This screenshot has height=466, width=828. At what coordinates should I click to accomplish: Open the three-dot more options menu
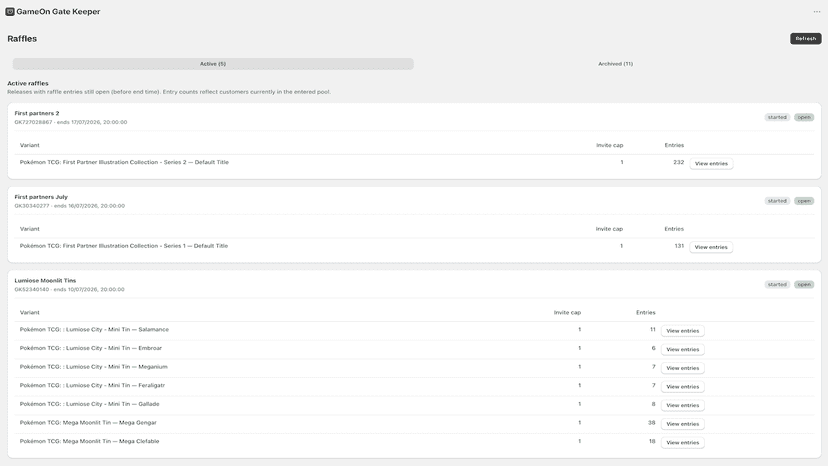click(x=816, y=12)
